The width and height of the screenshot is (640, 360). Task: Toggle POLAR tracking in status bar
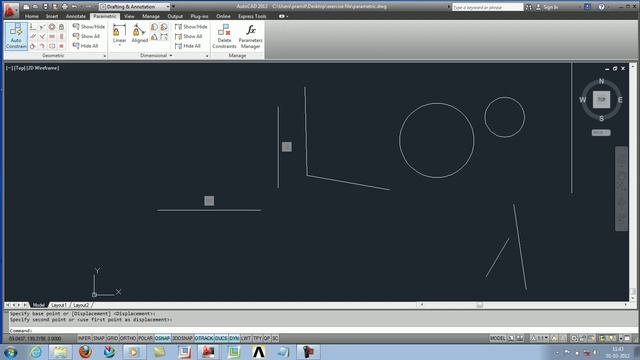point(145,338)
